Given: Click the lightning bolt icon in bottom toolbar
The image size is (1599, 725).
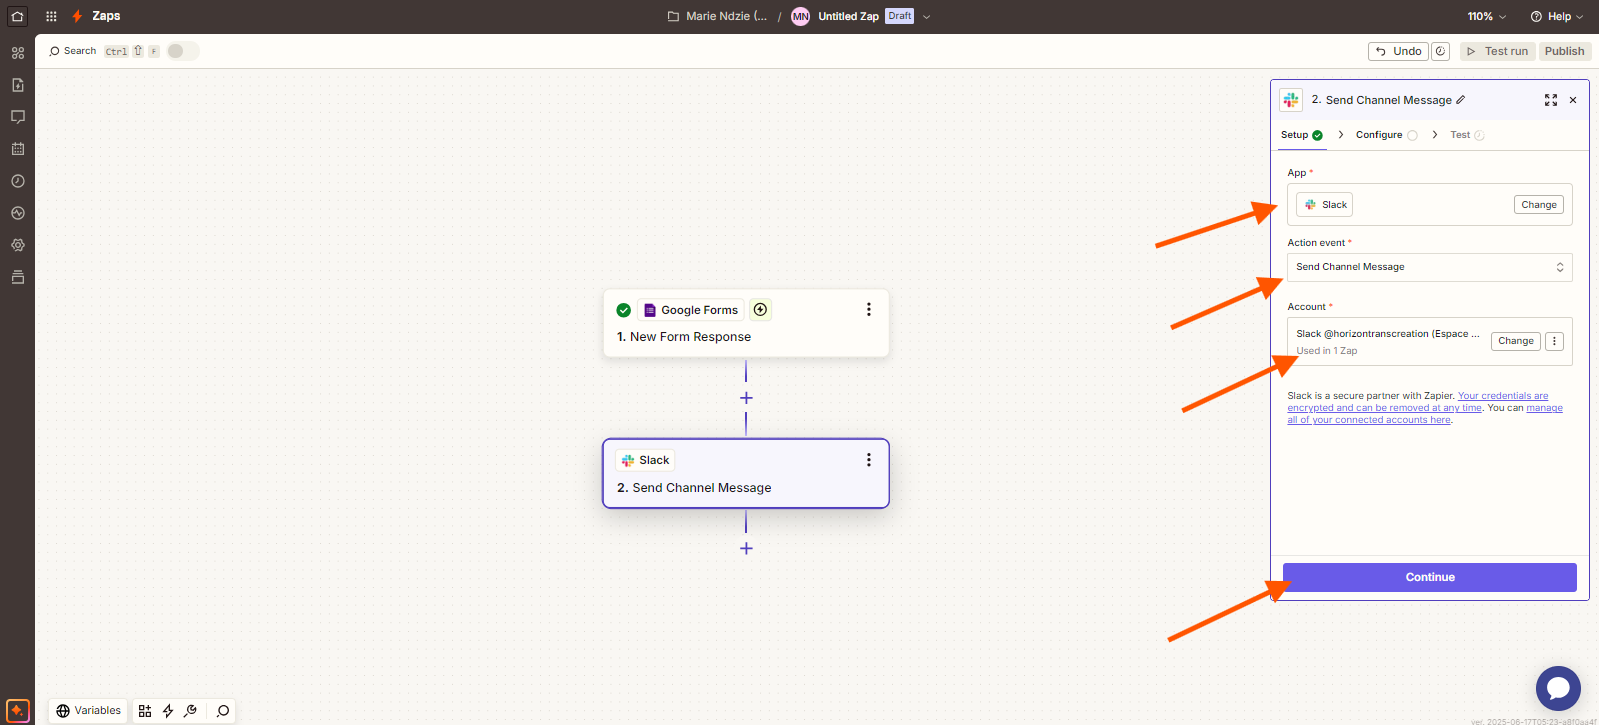Looking at the screenshot, I should (168, 711).
